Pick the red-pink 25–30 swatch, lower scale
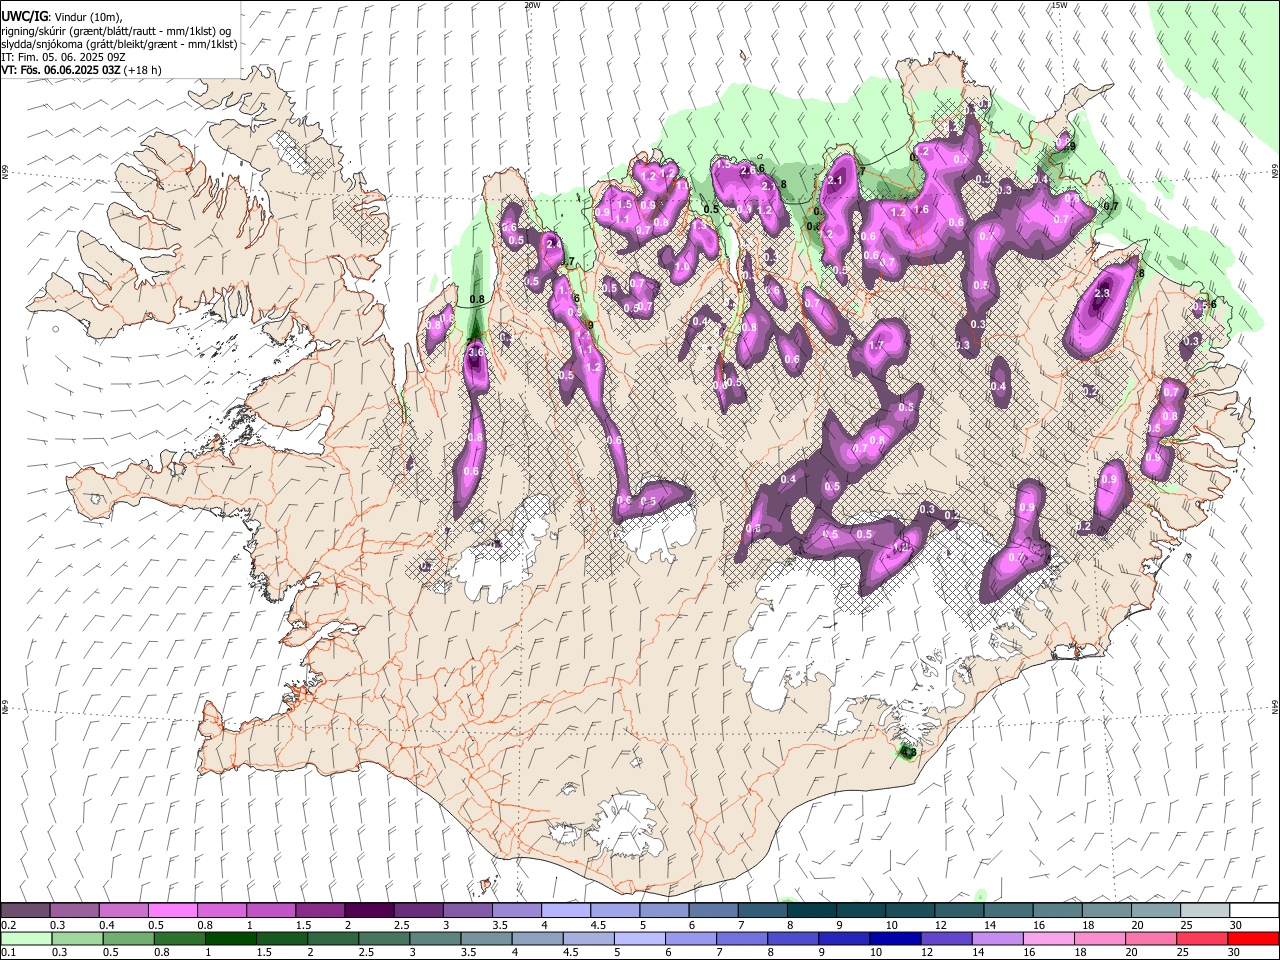1280x960 pixels. [x=1201, y=938]
